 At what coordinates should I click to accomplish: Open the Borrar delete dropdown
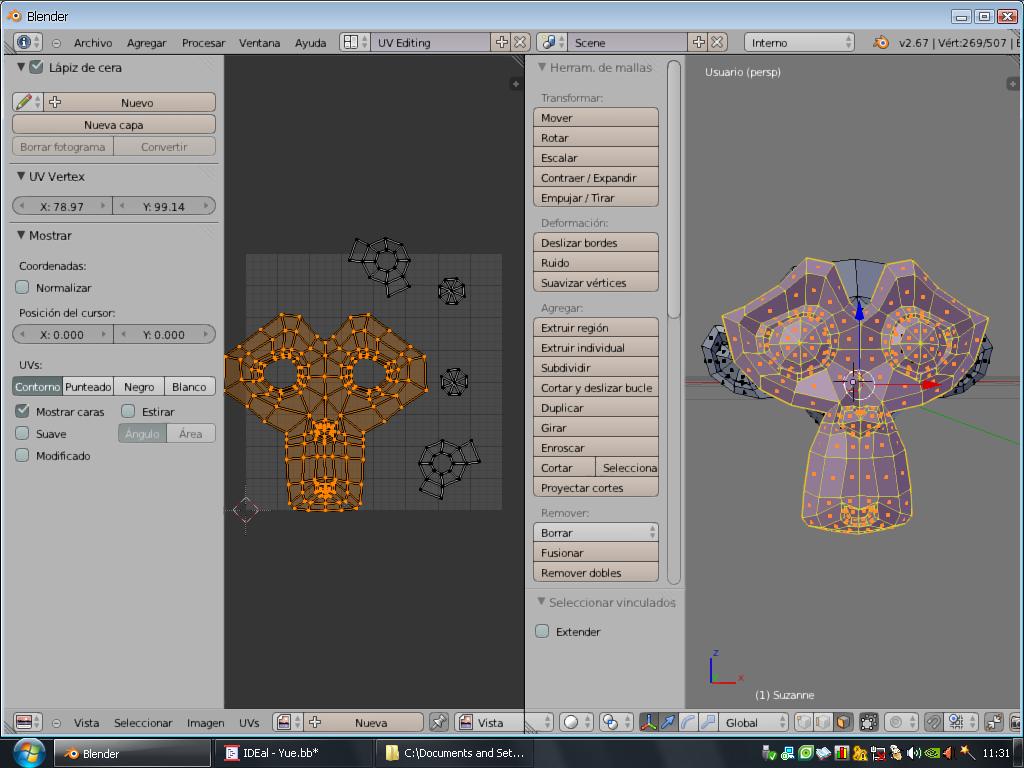(596, 533)
